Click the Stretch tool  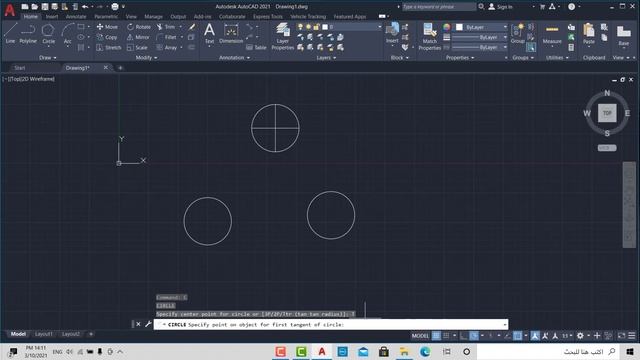(x=109, y=47)
